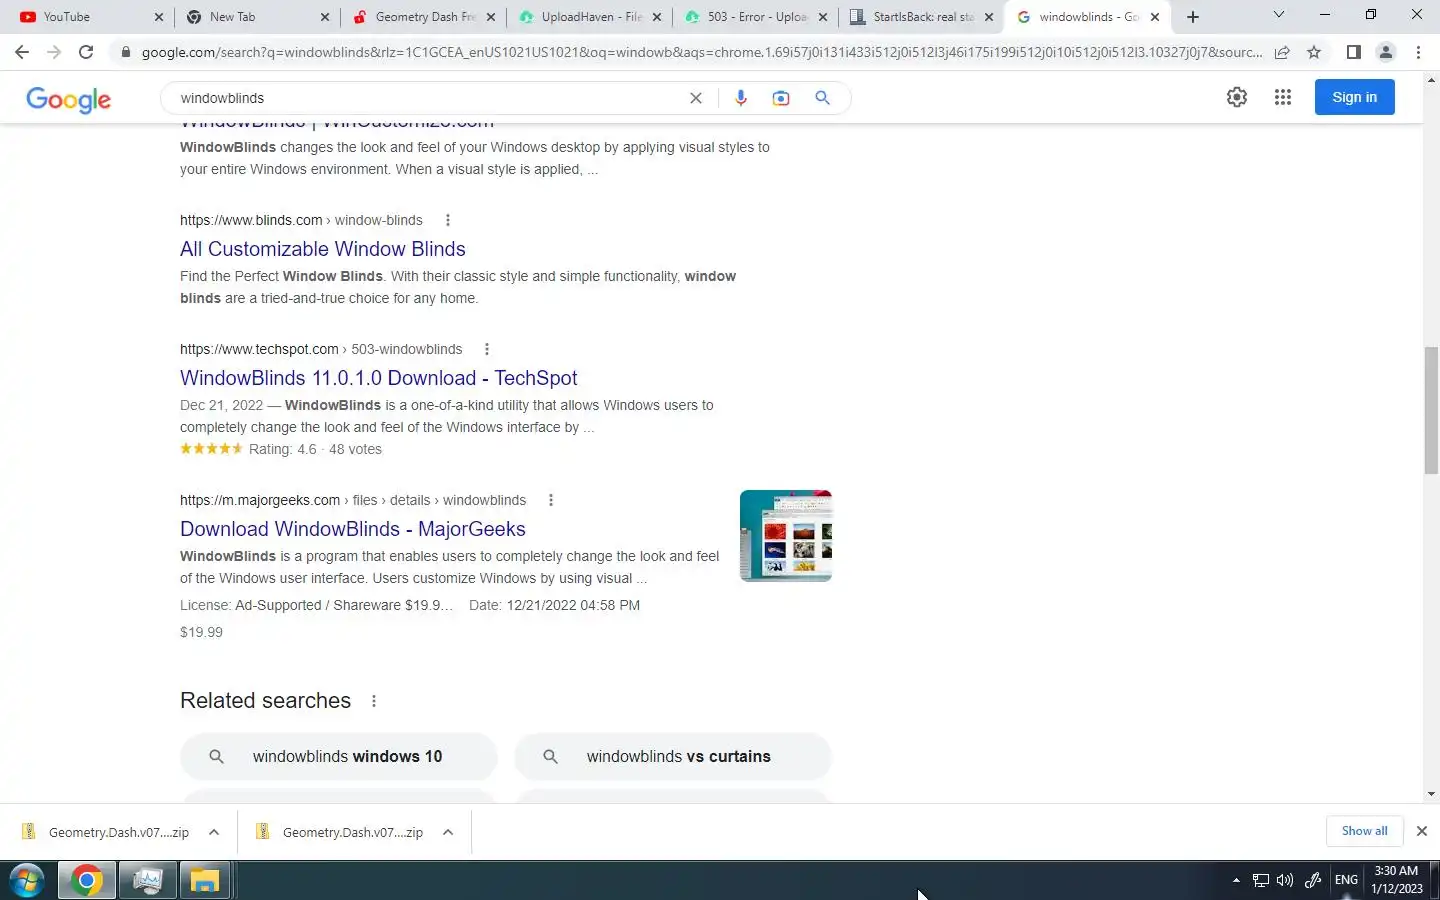Screen dimensions: 1440x900
Task: Reload the current page
Action: (86, 52)
